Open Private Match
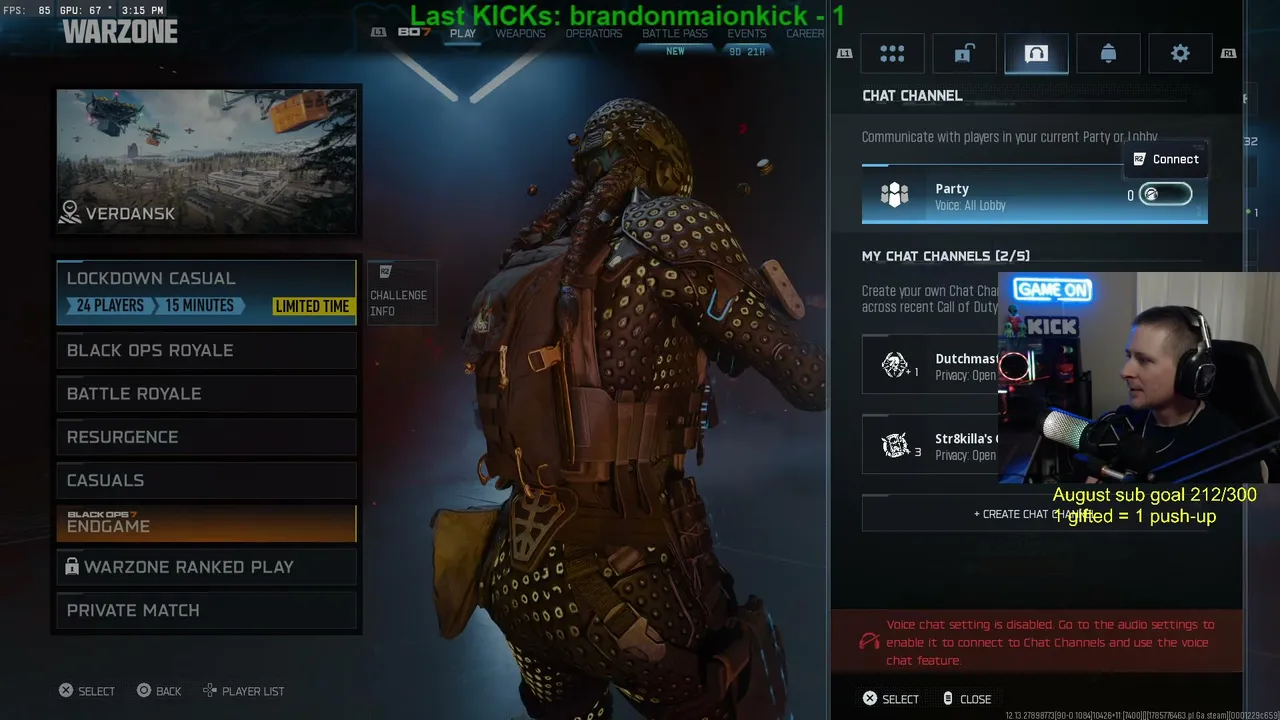This screenshot has width=1280, height=720. (206, 610)
